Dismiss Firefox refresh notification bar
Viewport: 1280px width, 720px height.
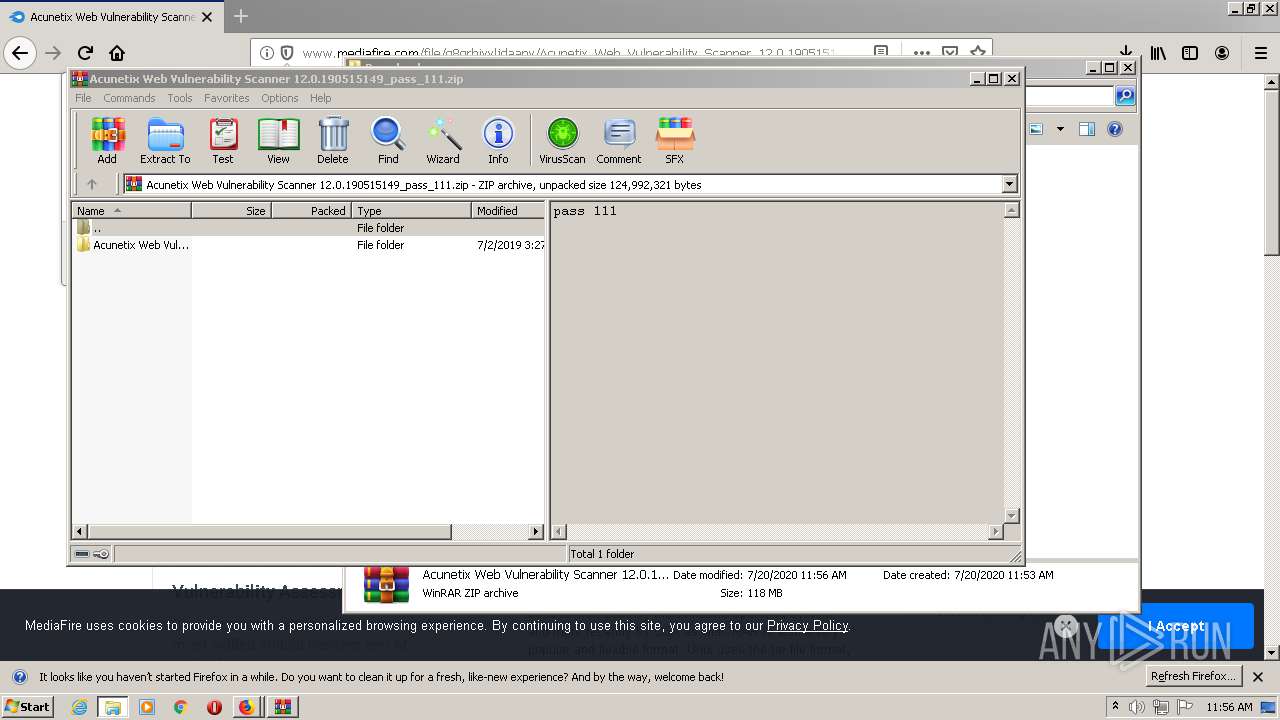point(1258,676)
